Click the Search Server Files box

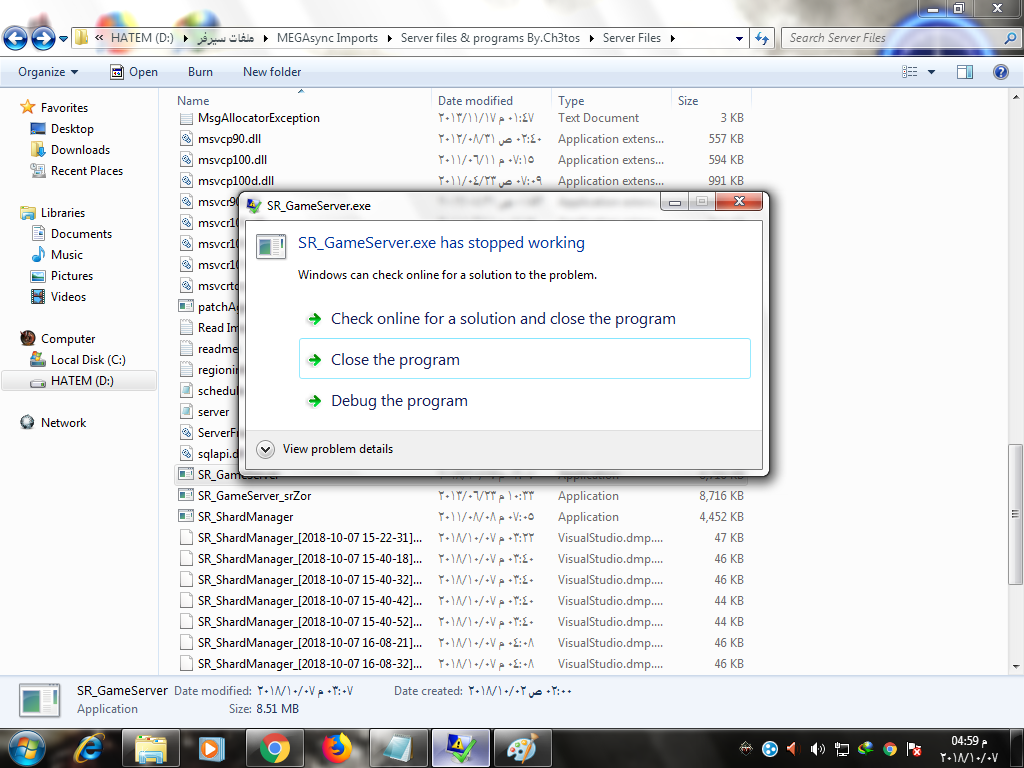pos(900,38)
